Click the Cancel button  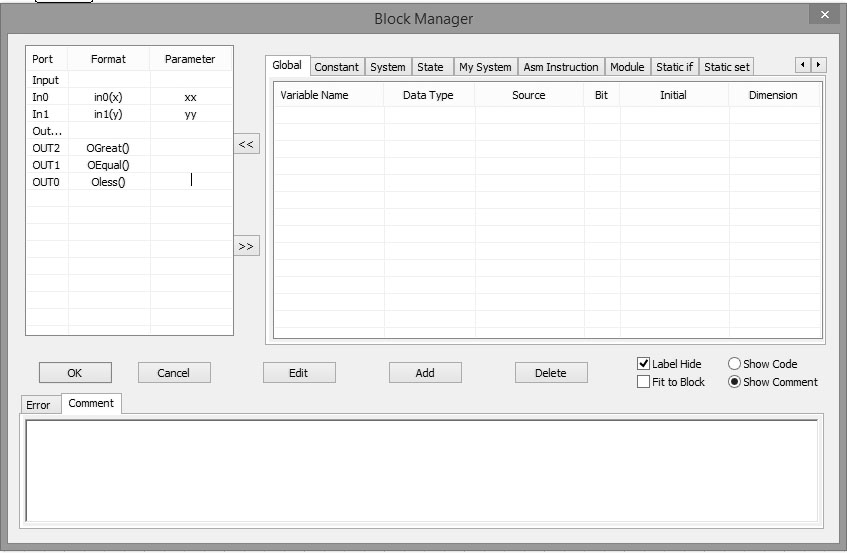[x=174, y=373]
